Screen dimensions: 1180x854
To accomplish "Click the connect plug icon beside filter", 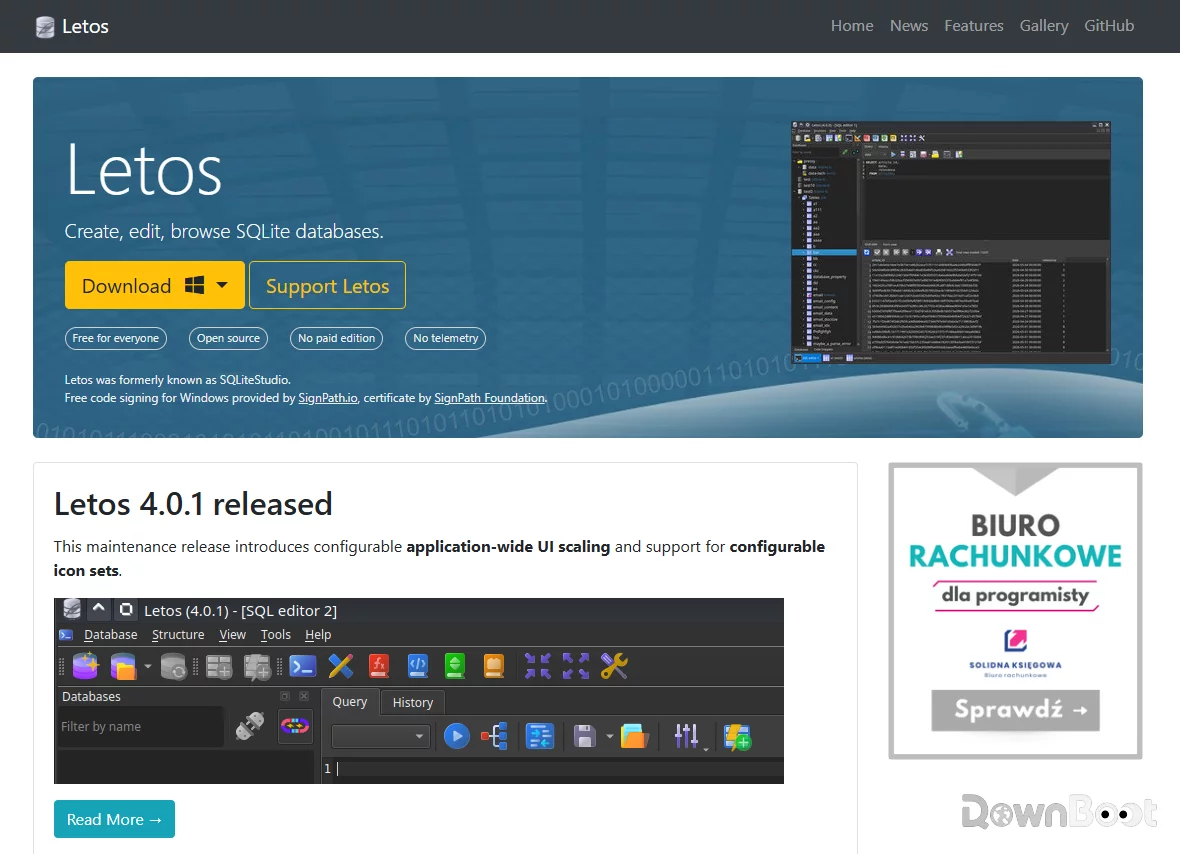I will (x=250, y=726).
